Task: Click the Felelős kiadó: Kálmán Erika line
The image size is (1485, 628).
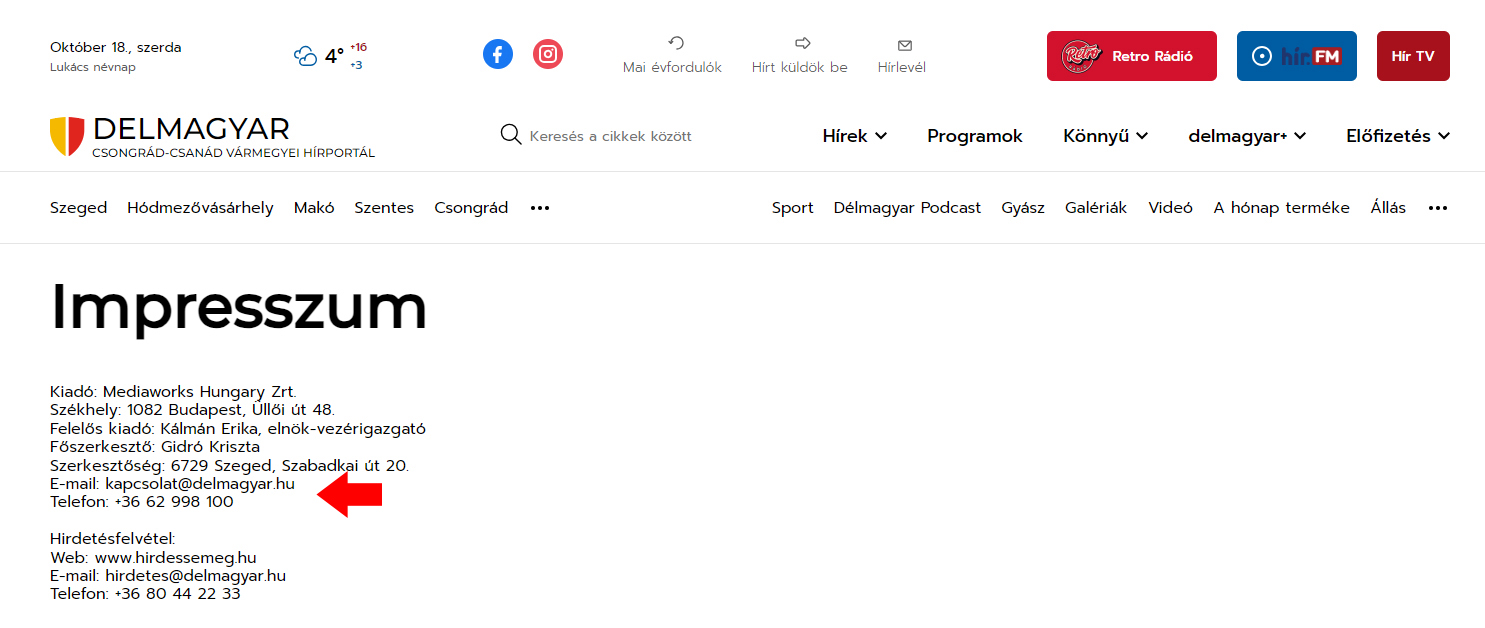Action: pos(238,428)
